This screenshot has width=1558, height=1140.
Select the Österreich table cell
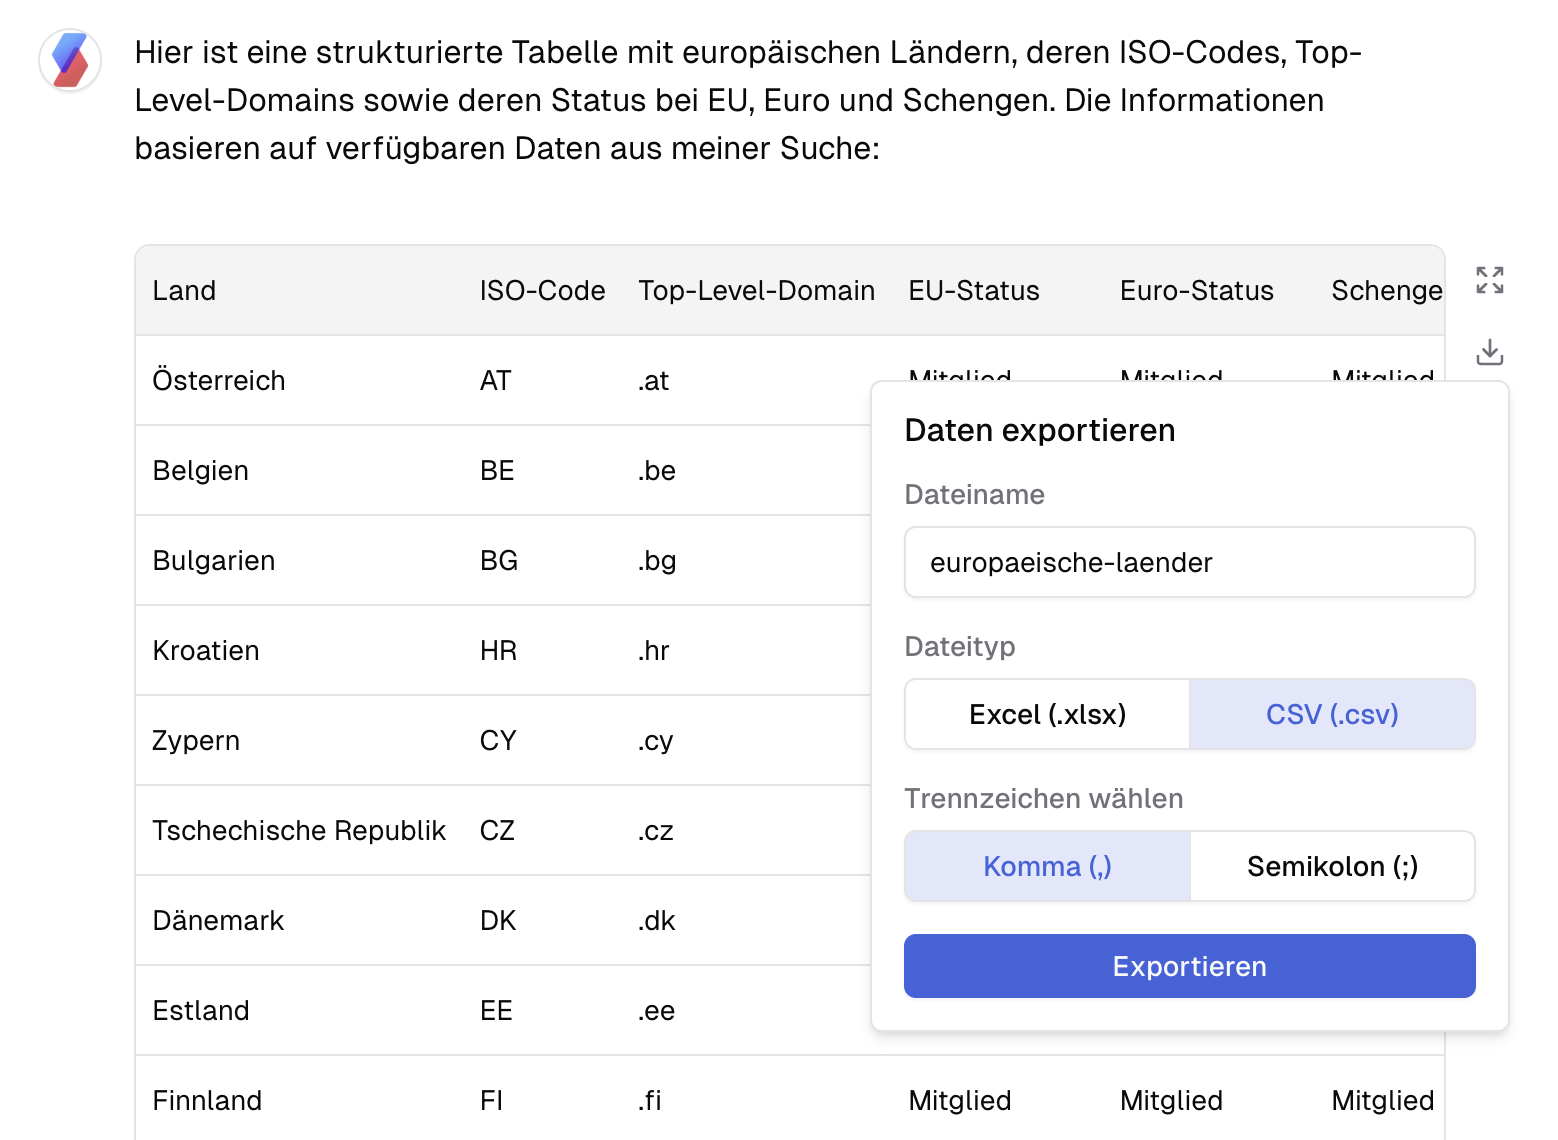219,381
